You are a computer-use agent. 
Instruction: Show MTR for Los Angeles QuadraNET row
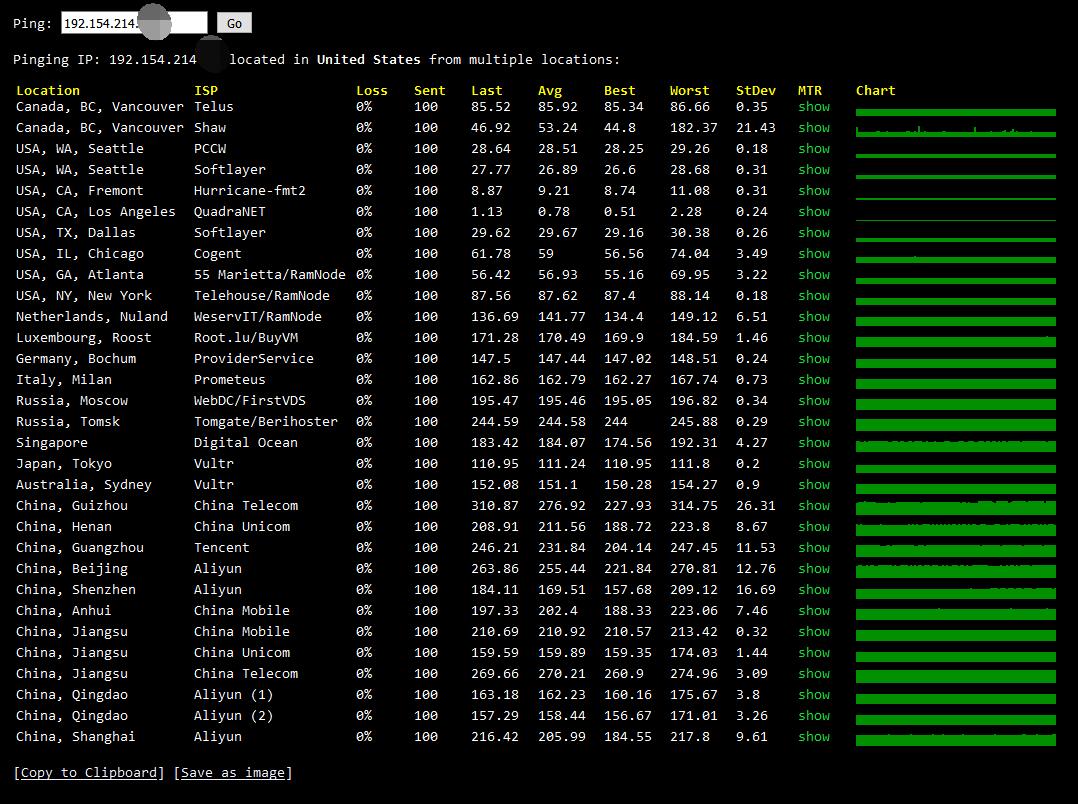click(x=814, y=212)
